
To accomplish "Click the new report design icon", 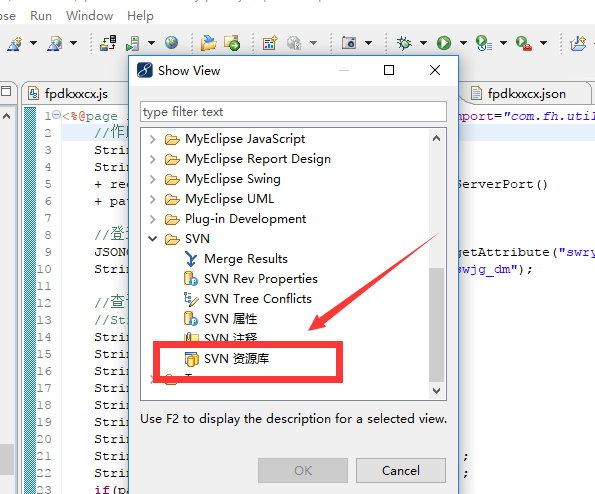I will click(270, 43).
